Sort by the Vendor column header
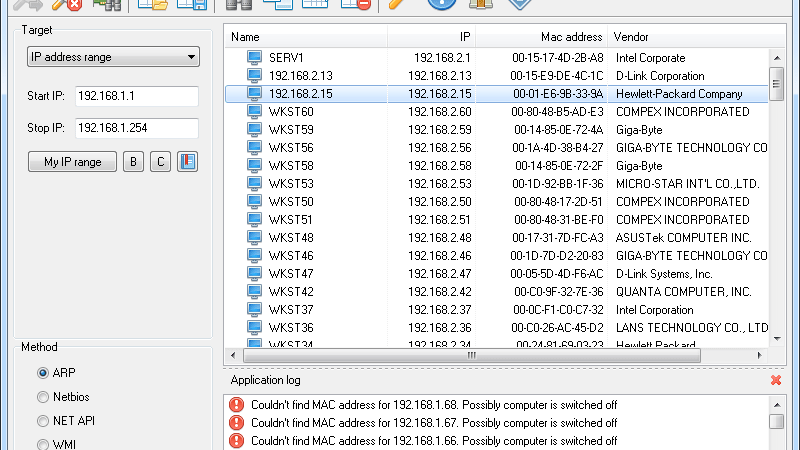Image resolution: width=800 pixels, height=450 pixels. pyautogui.click(x=631, y=37)
